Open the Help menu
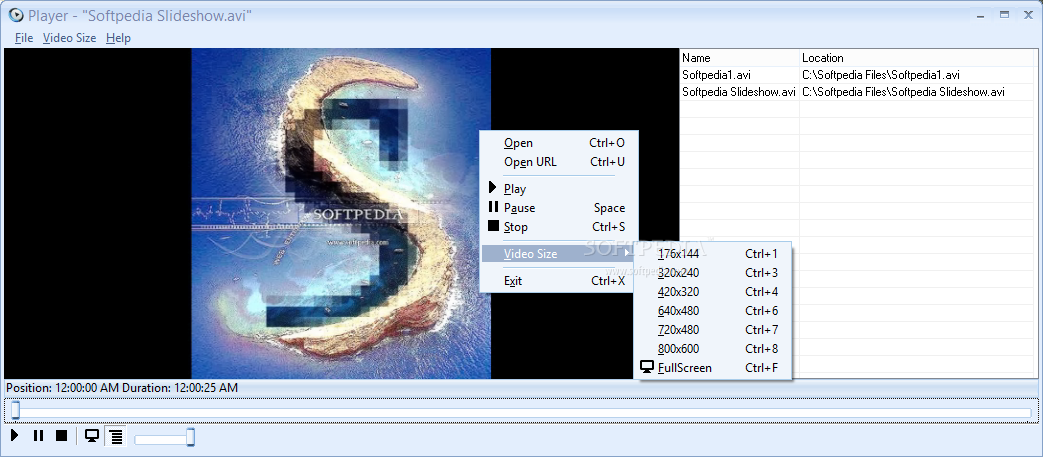1043x457 pixels. pos(118,38)
